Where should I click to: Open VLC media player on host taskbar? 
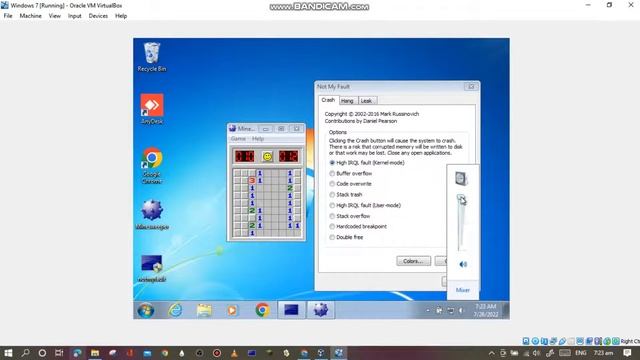234,353
